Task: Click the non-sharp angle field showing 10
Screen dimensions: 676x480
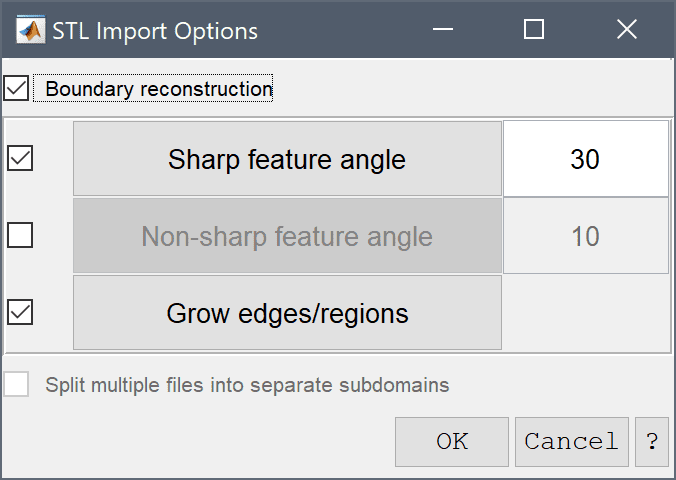Action: coord(586,235)
